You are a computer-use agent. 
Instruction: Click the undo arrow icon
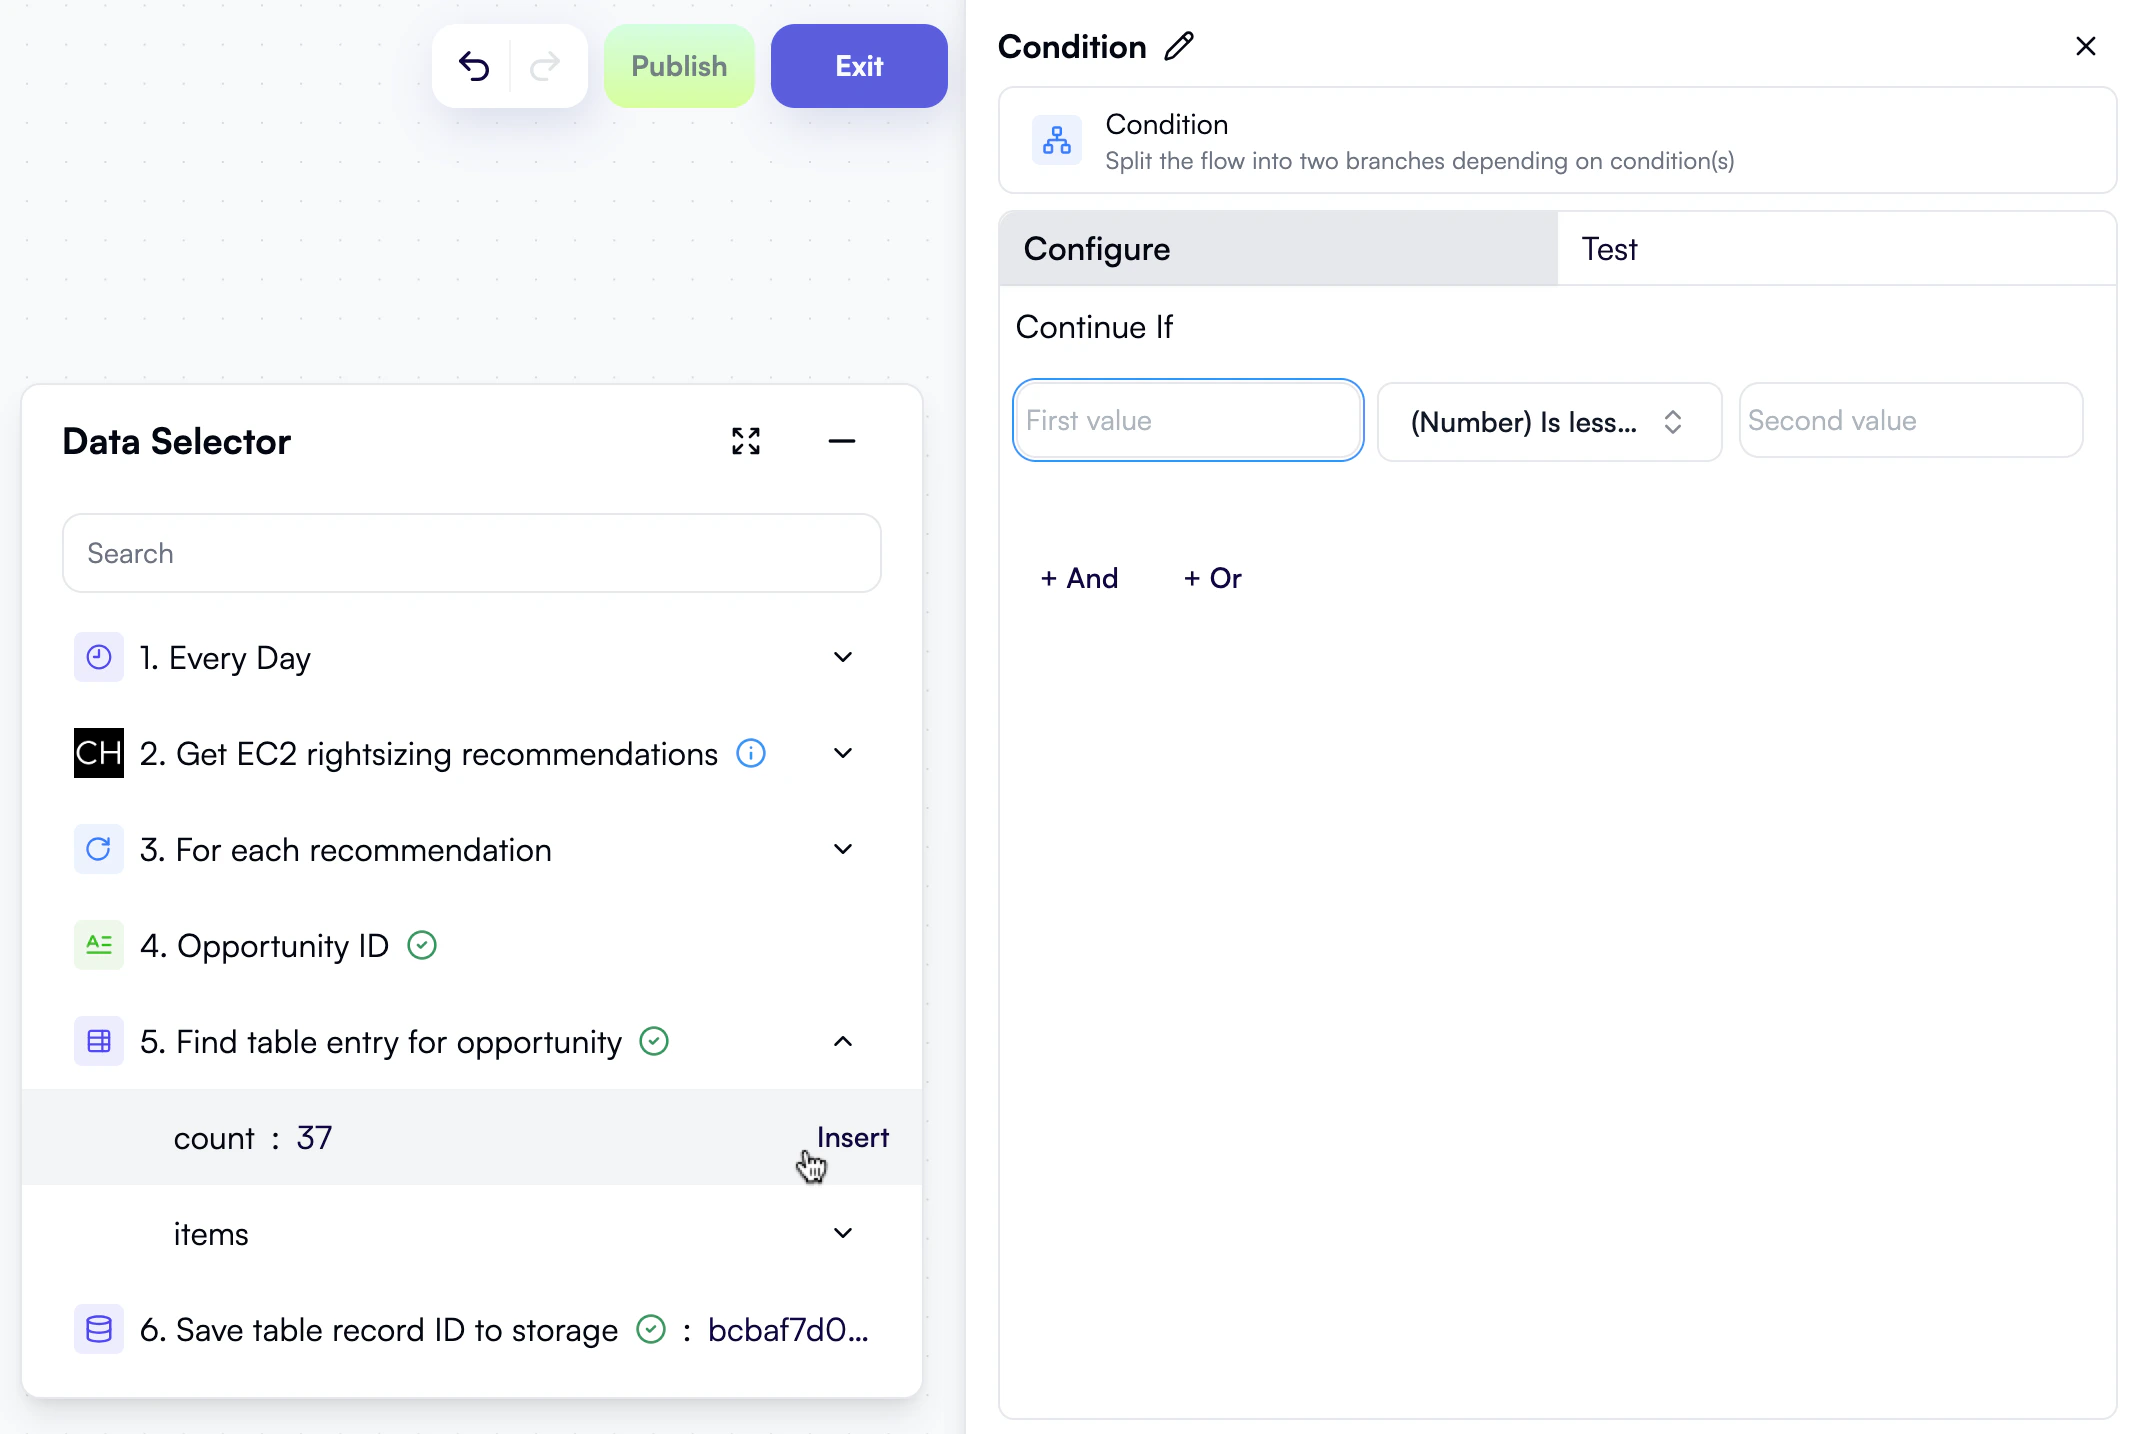click(x=475, y=65)
